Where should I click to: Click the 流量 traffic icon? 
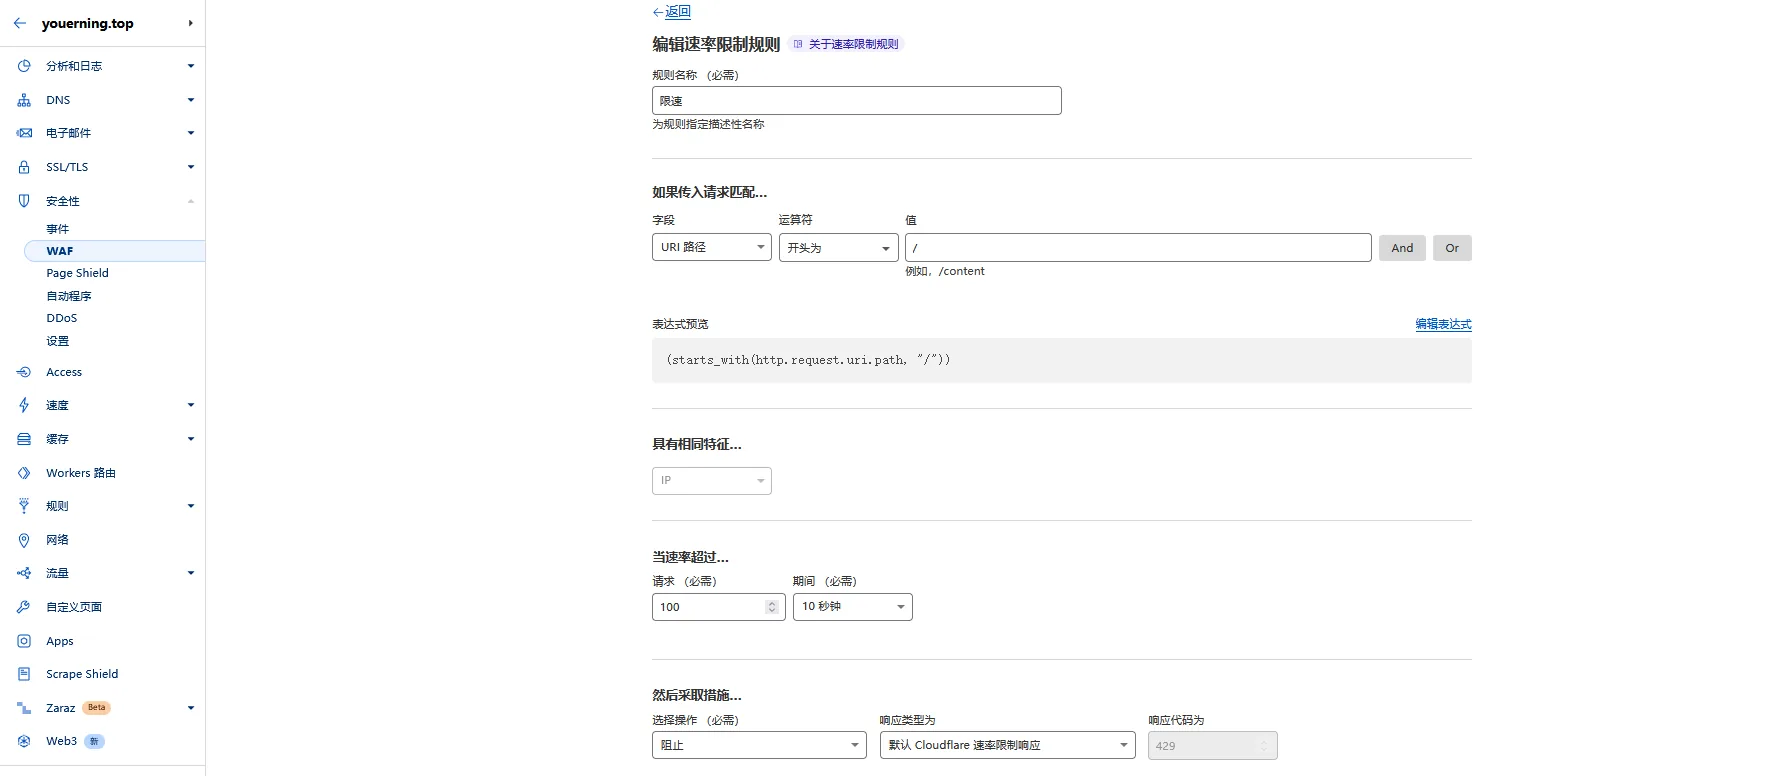pos(24,573)
